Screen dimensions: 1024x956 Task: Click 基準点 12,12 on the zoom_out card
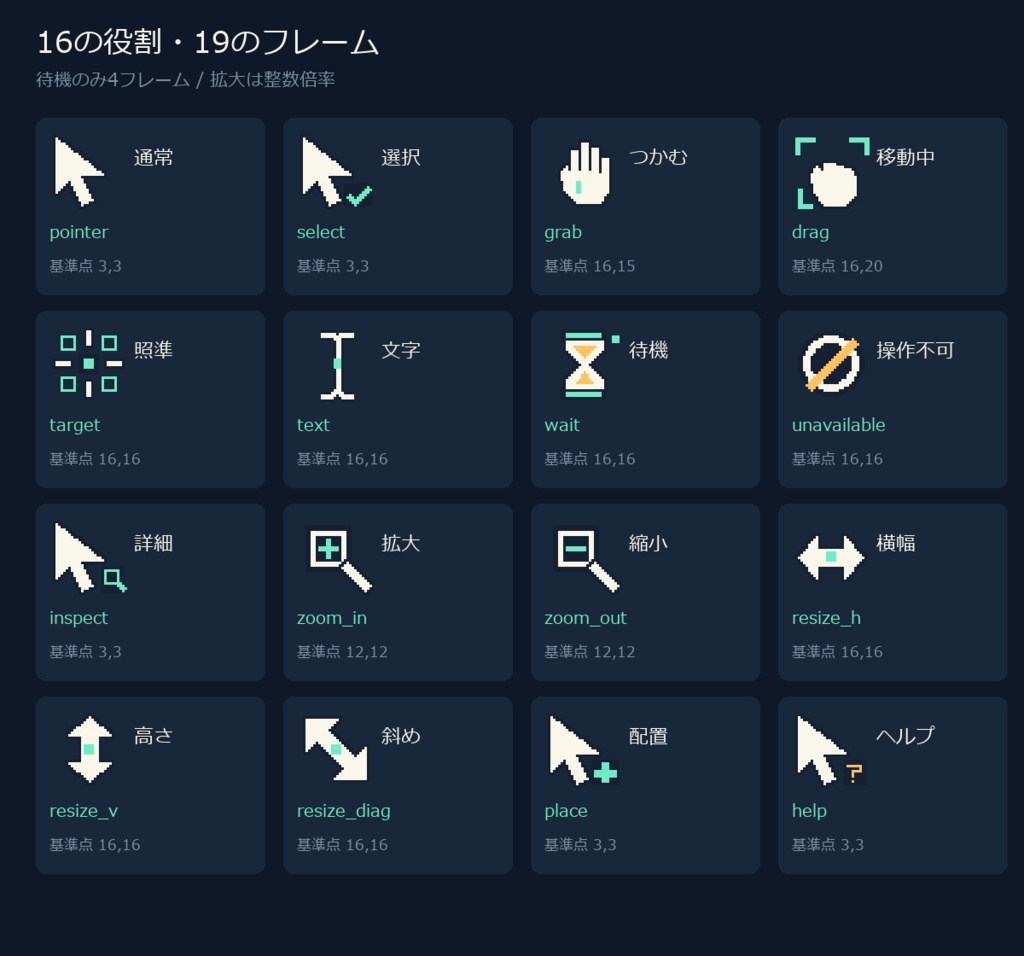click(x=590, y=652)
